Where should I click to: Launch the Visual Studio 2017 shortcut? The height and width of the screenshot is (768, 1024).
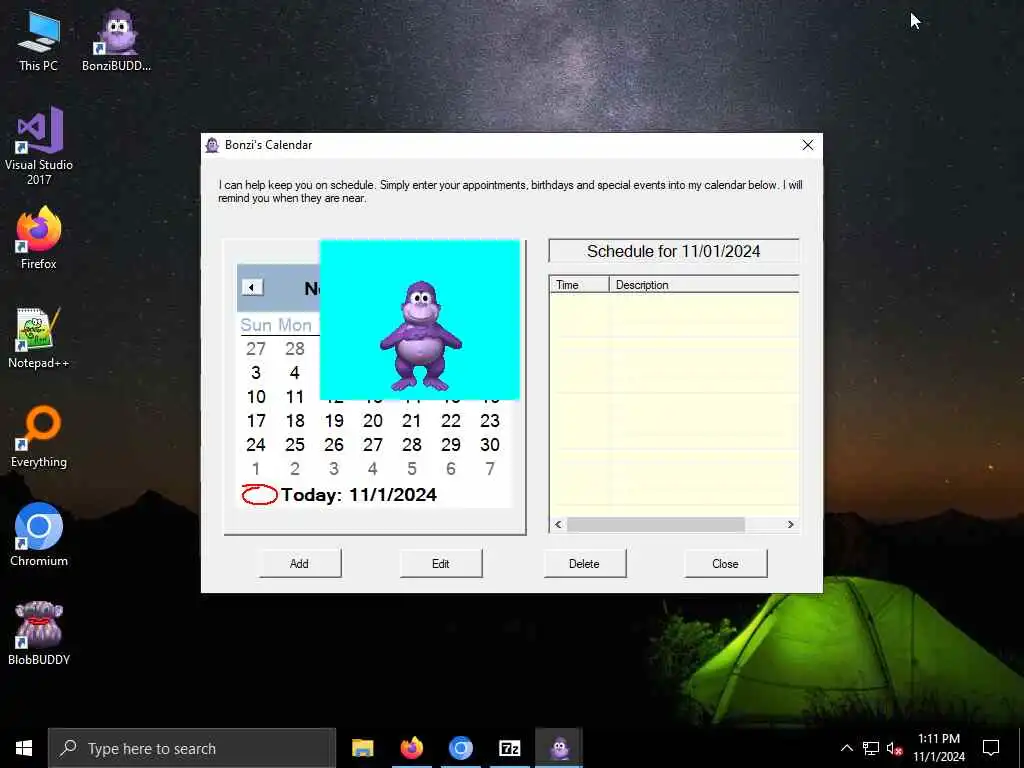click(x=39, y=146)
